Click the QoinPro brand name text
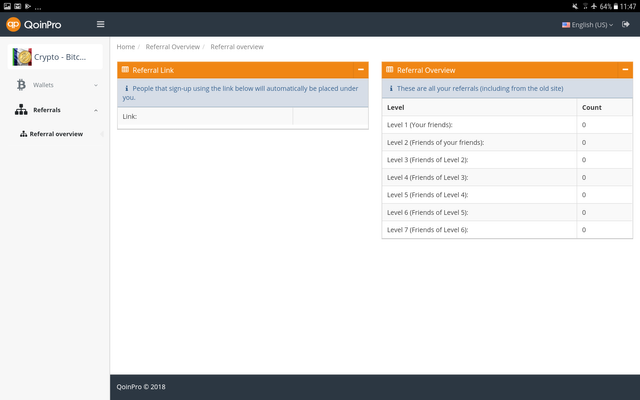This screenshot has width=640, height=400. (x=42, y=25)
